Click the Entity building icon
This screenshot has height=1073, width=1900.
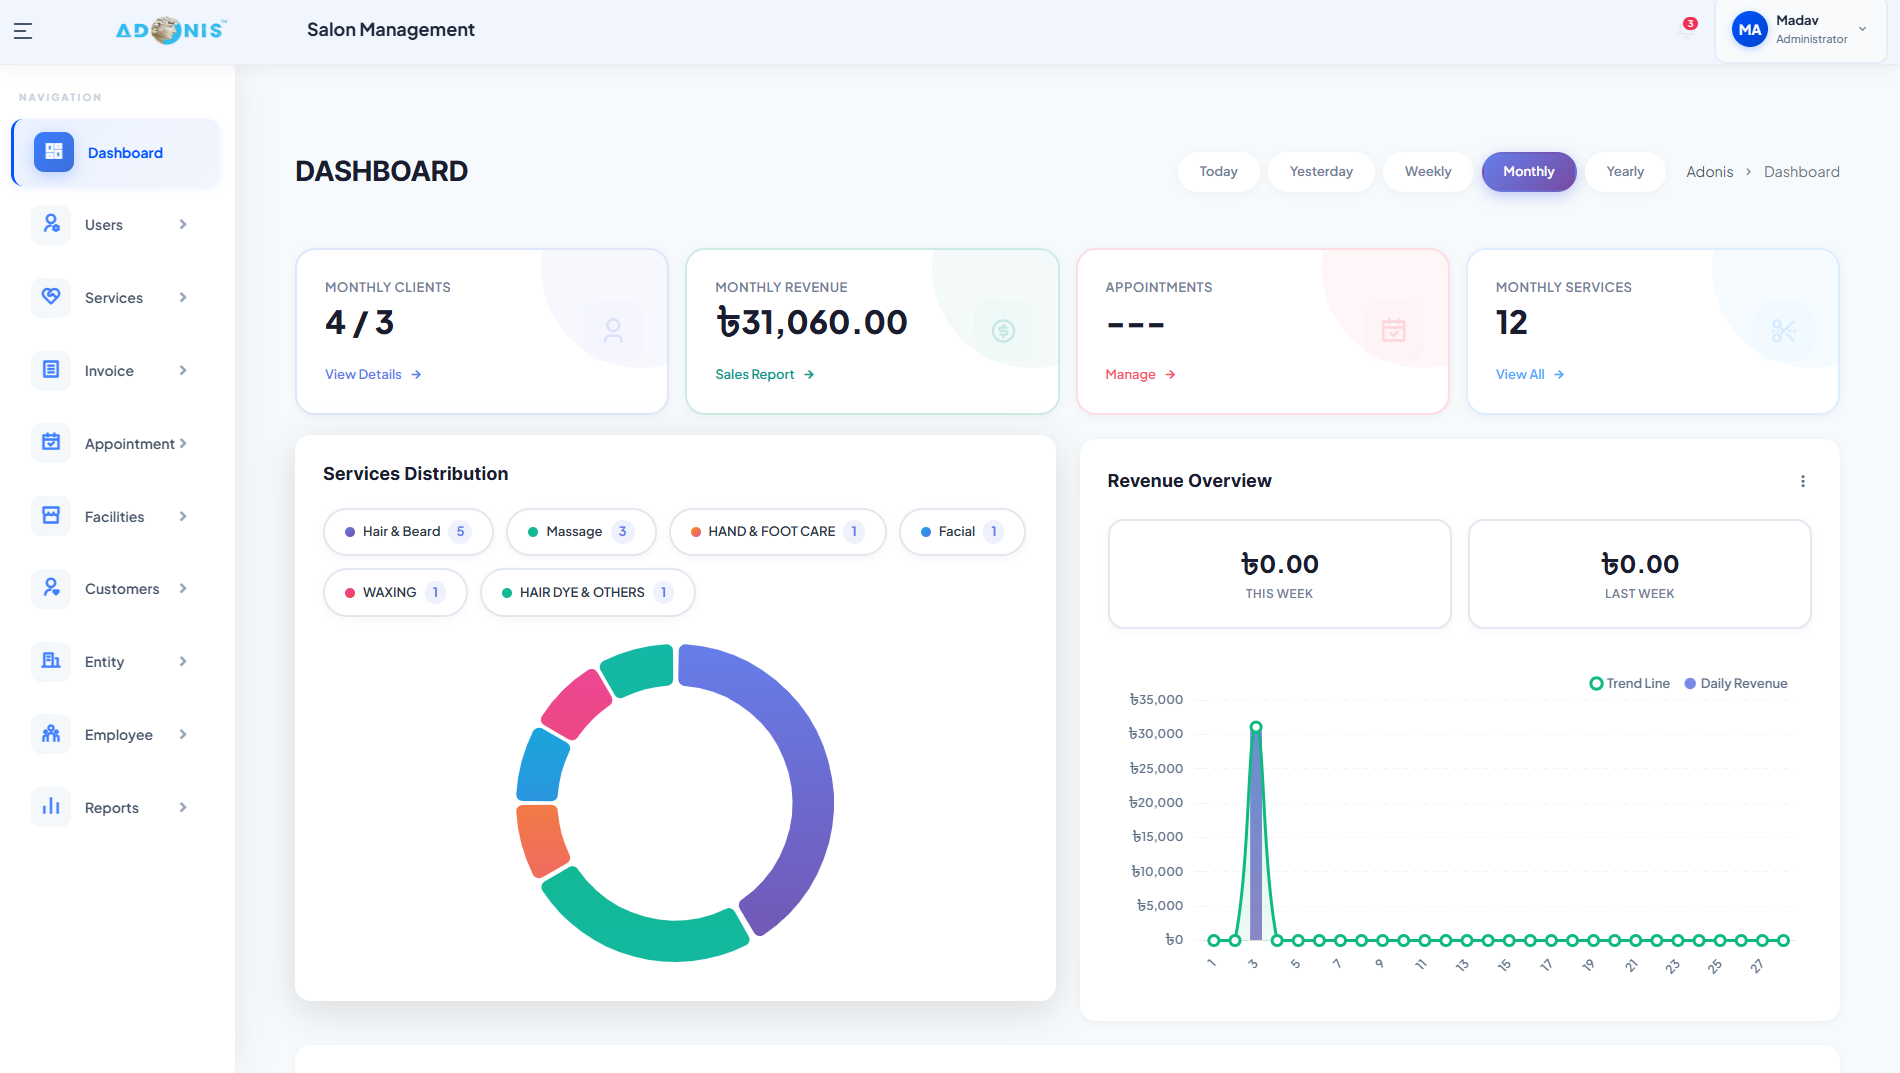(x=52, y=661)
